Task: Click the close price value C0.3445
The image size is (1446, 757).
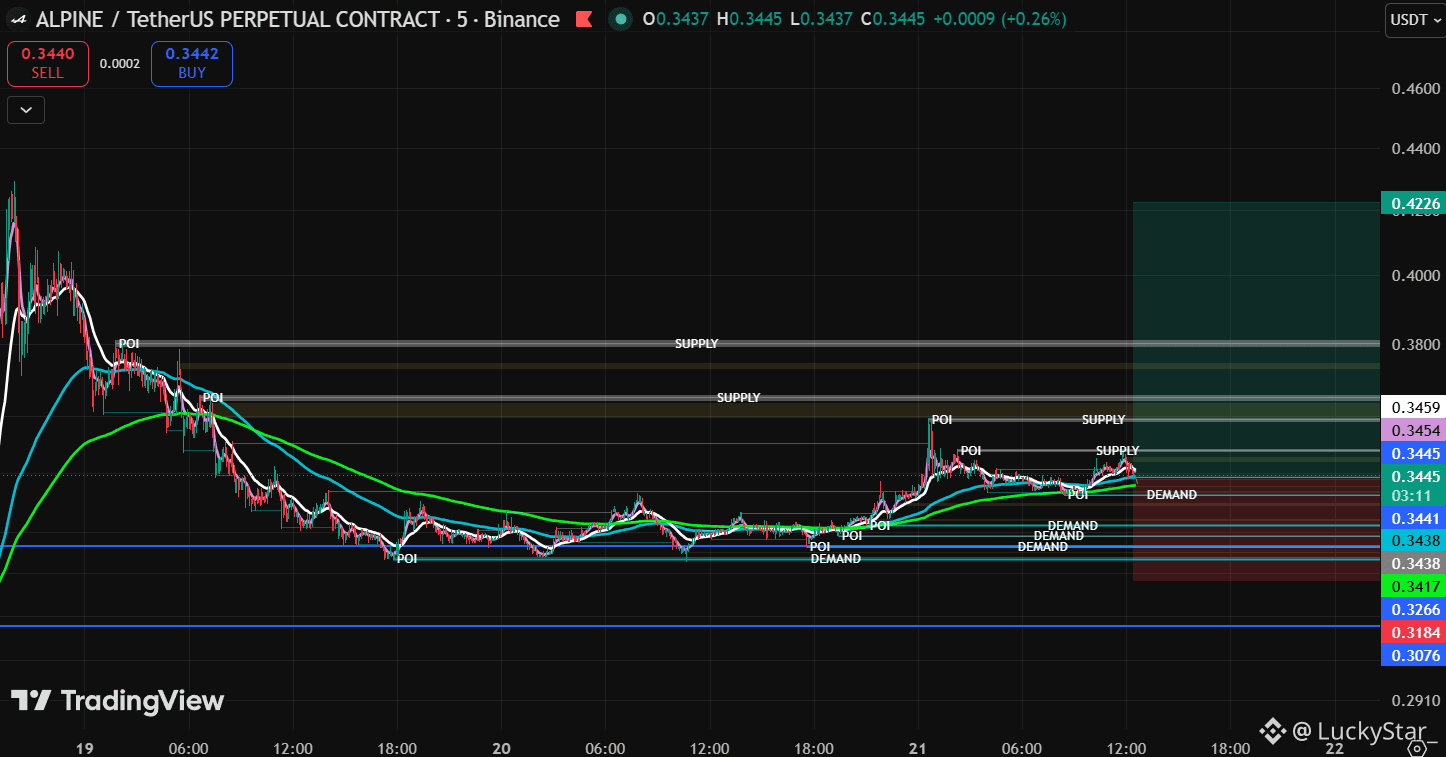Action: pyautogui.click(x=894, y=19)
